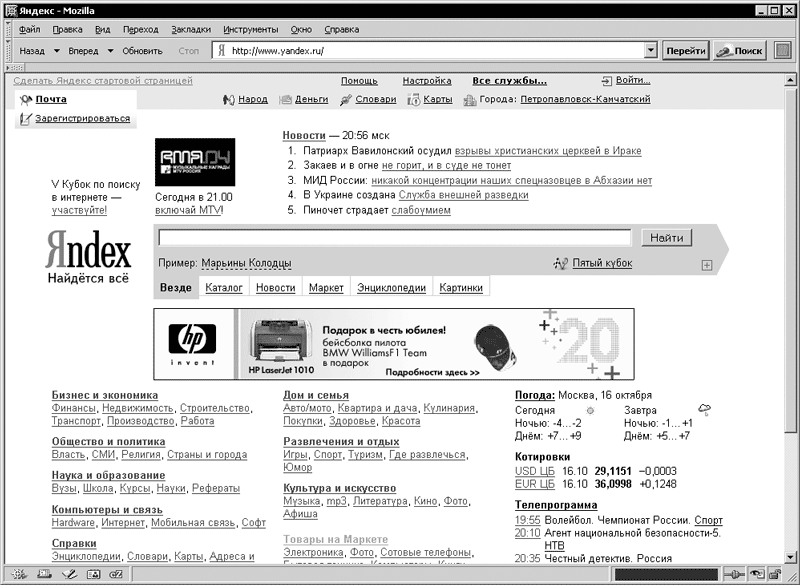Open the Назад history dropdown arrow
This screenshot has width=800, height=585.
click(x=57, y=51)
